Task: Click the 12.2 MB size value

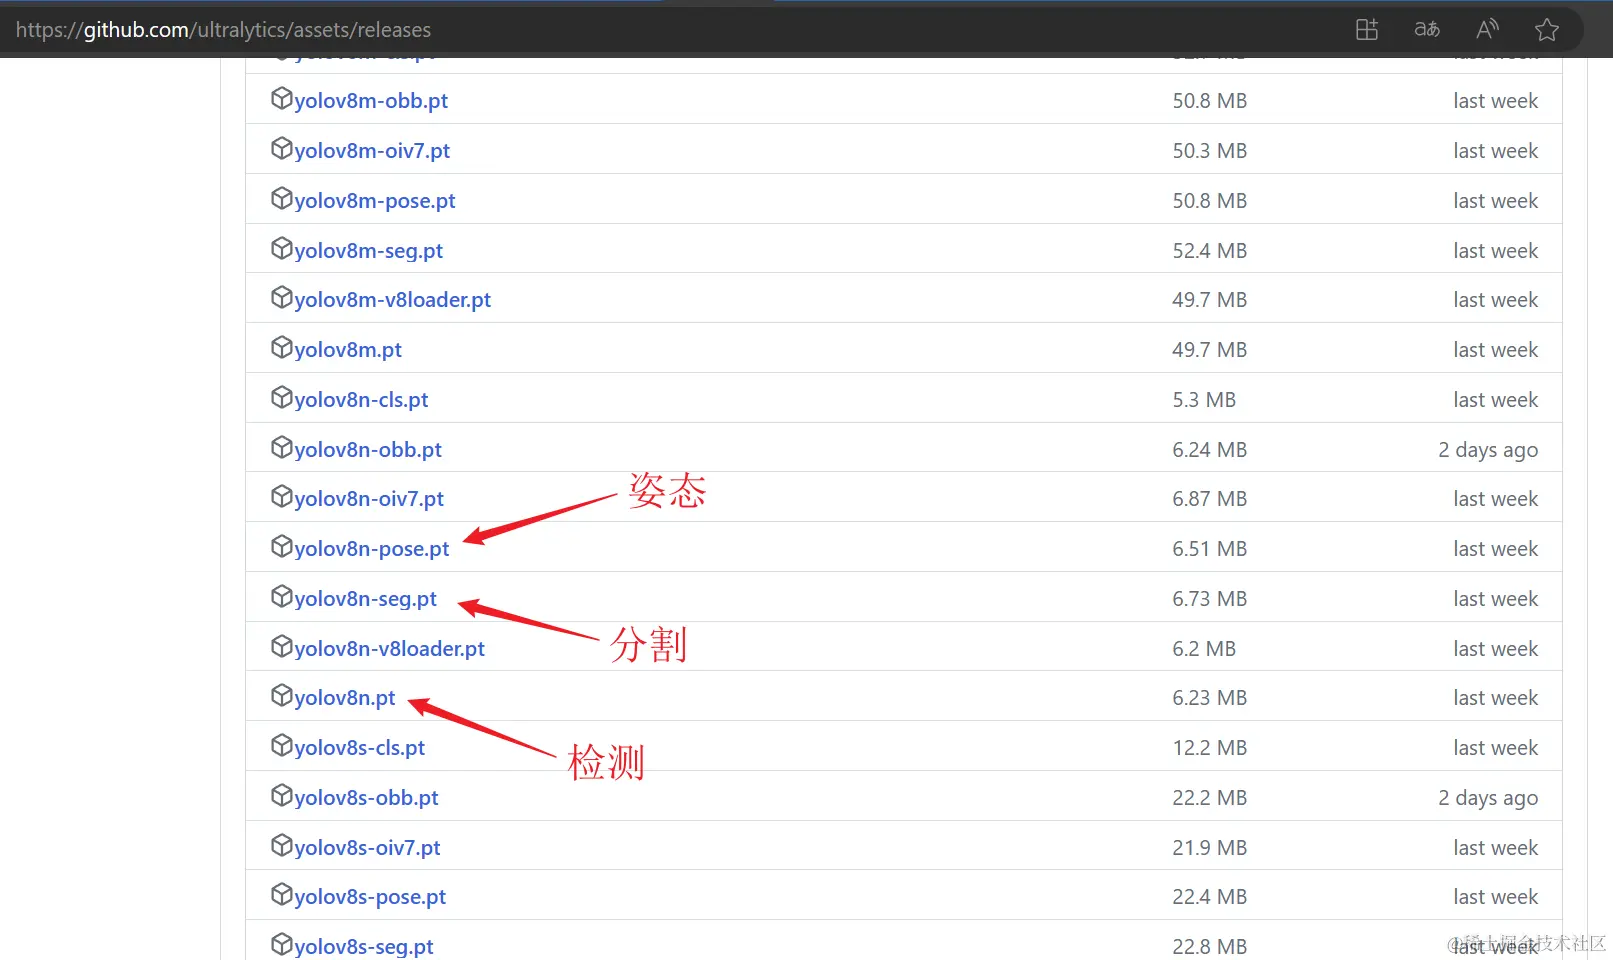Action: point(1210,748)
